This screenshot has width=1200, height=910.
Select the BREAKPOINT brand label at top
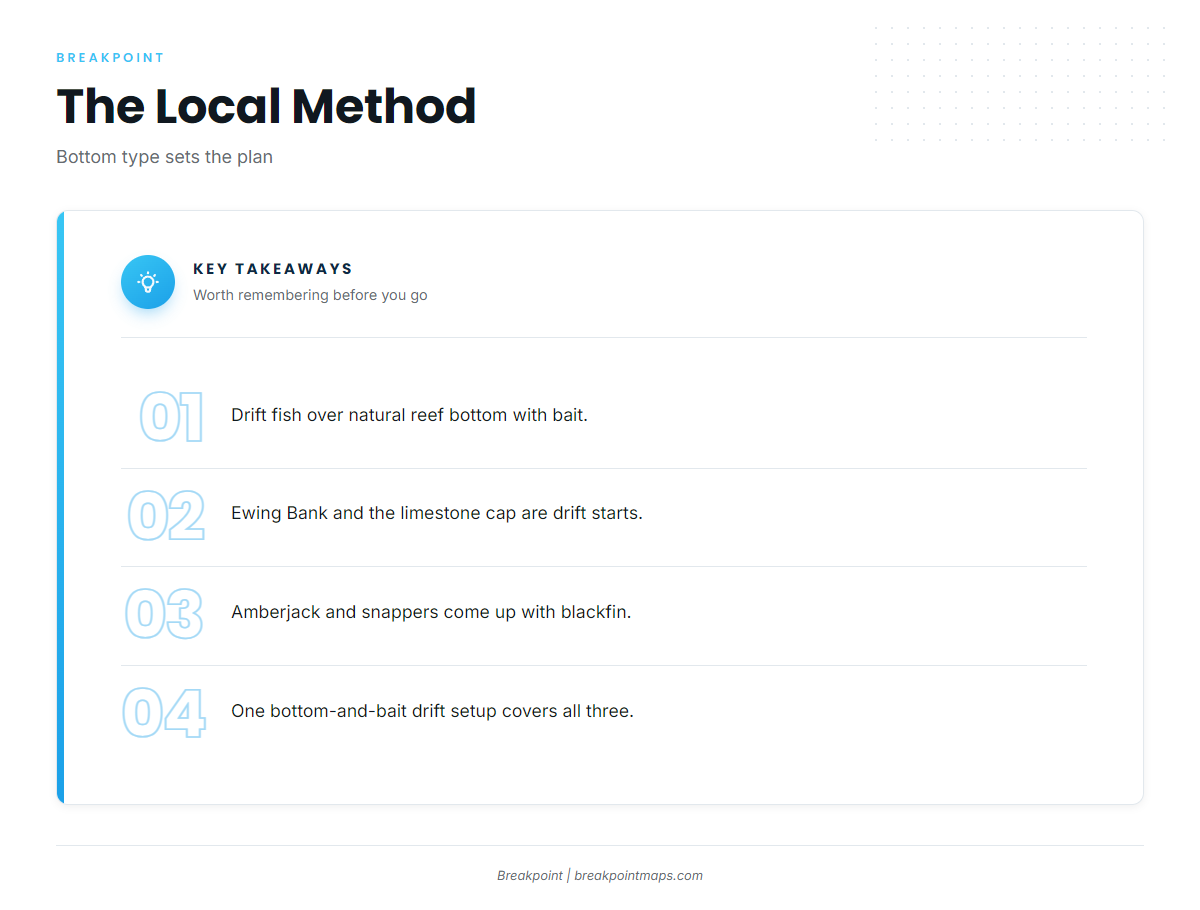[x=110, y=58]
